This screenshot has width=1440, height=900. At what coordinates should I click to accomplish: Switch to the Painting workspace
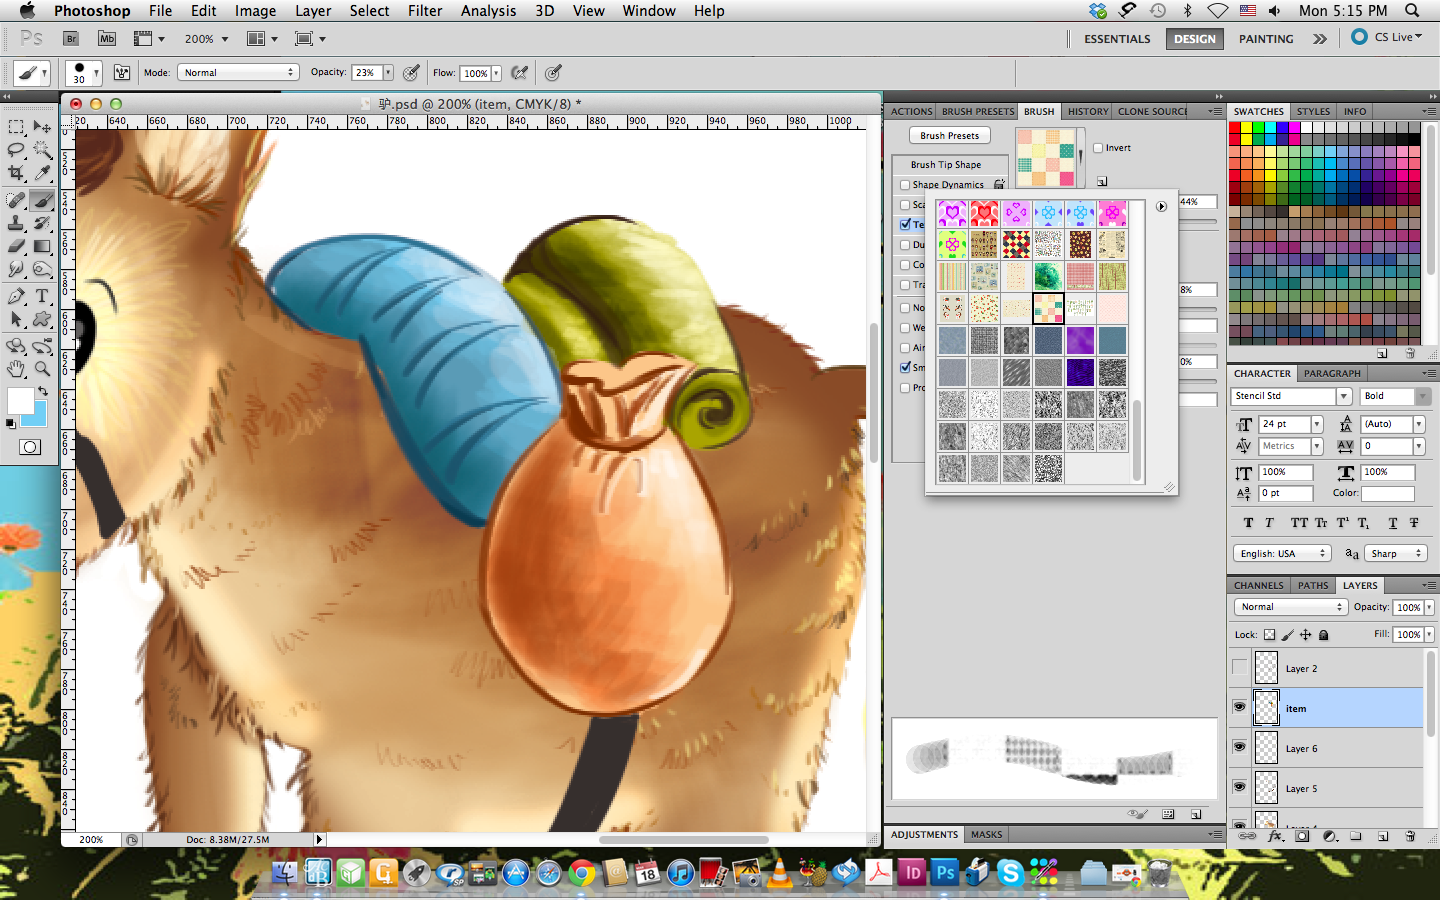coord(1266,39)
